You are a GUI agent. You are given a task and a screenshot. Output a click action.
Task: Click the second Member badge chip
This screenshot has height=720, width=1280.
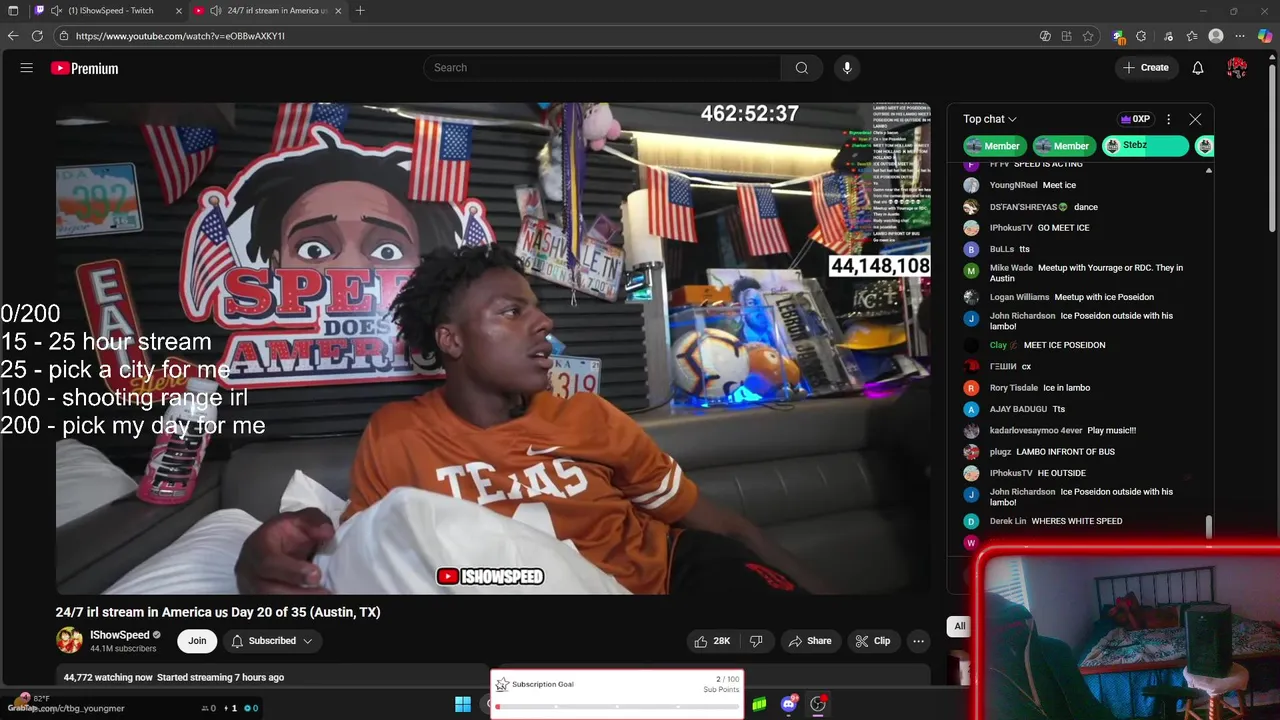(x=1063, y=146)
